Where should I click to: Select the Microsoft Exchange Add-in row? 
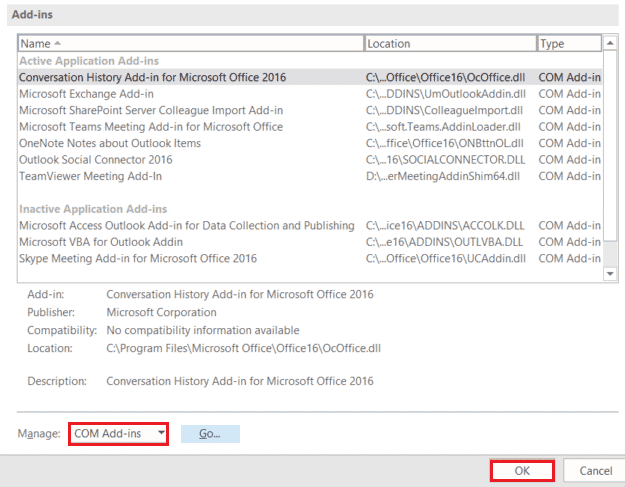[310, 94]
